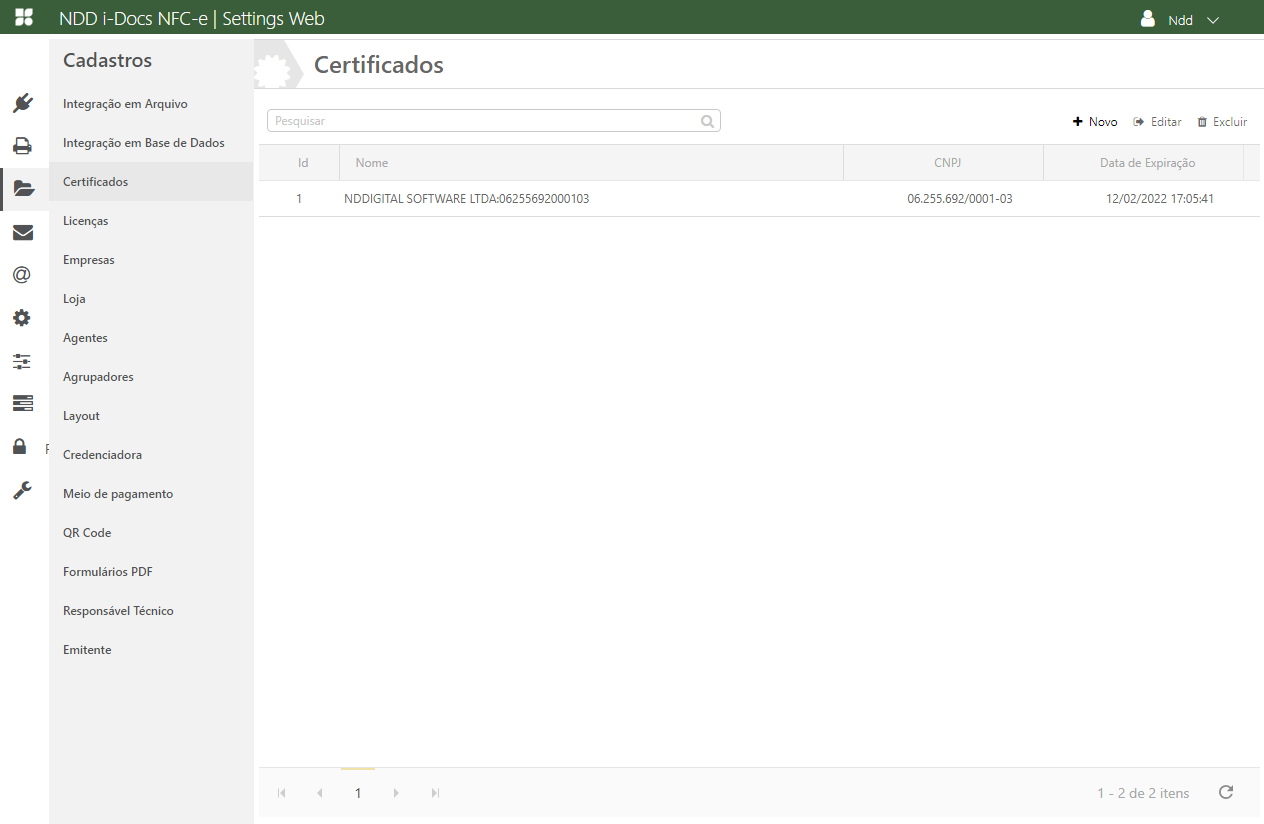Open the printer icon section

point(23,146)
